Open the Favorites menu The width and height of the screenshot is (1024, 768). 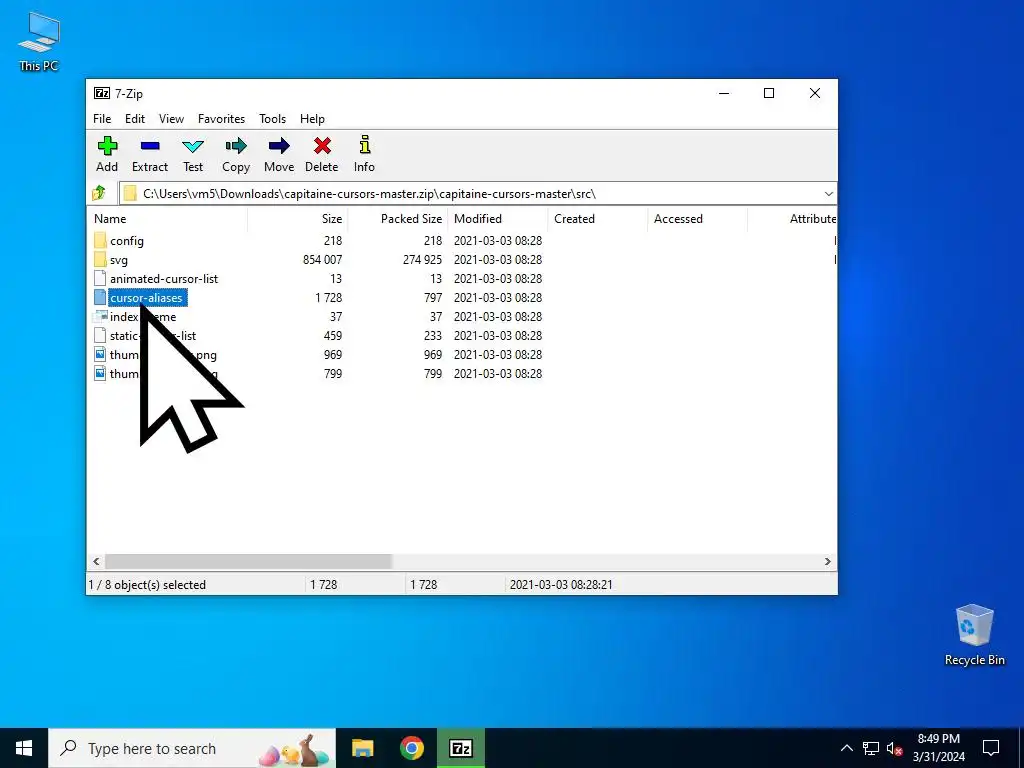coord(221,119)
